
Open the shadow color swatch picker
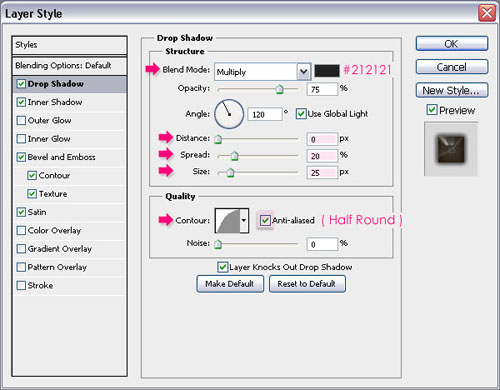tap(327, 71)
